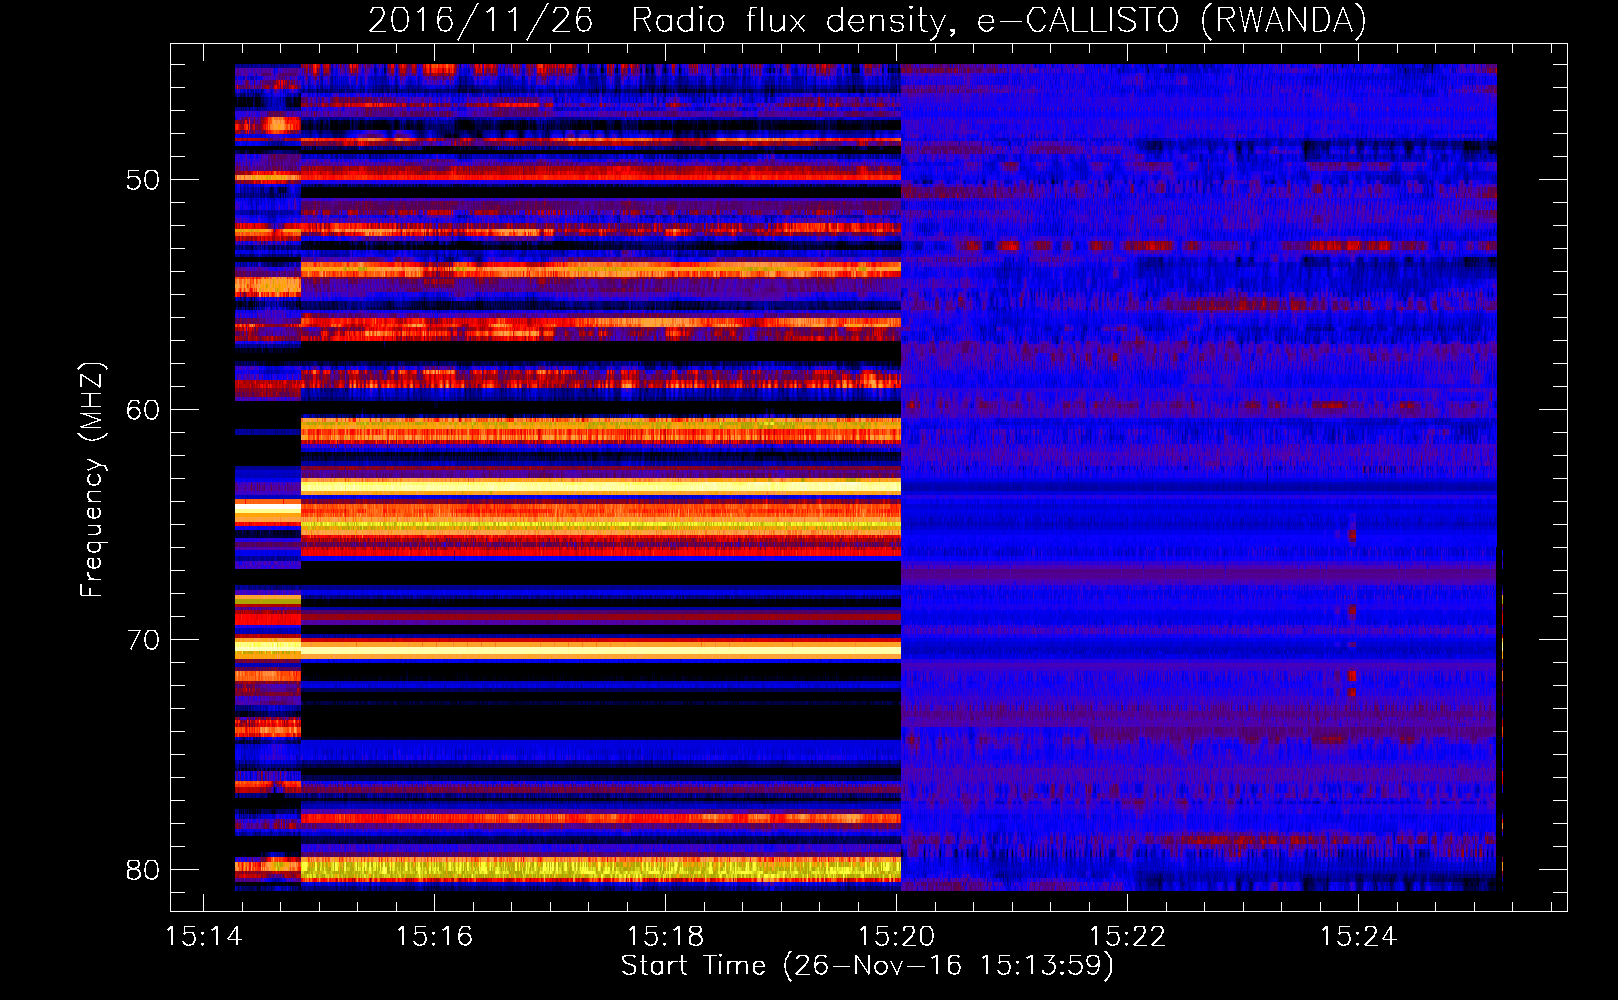Click the 15:24 time tick label
This screenshot has width=1618, height=1000.
coord(1358,937)
